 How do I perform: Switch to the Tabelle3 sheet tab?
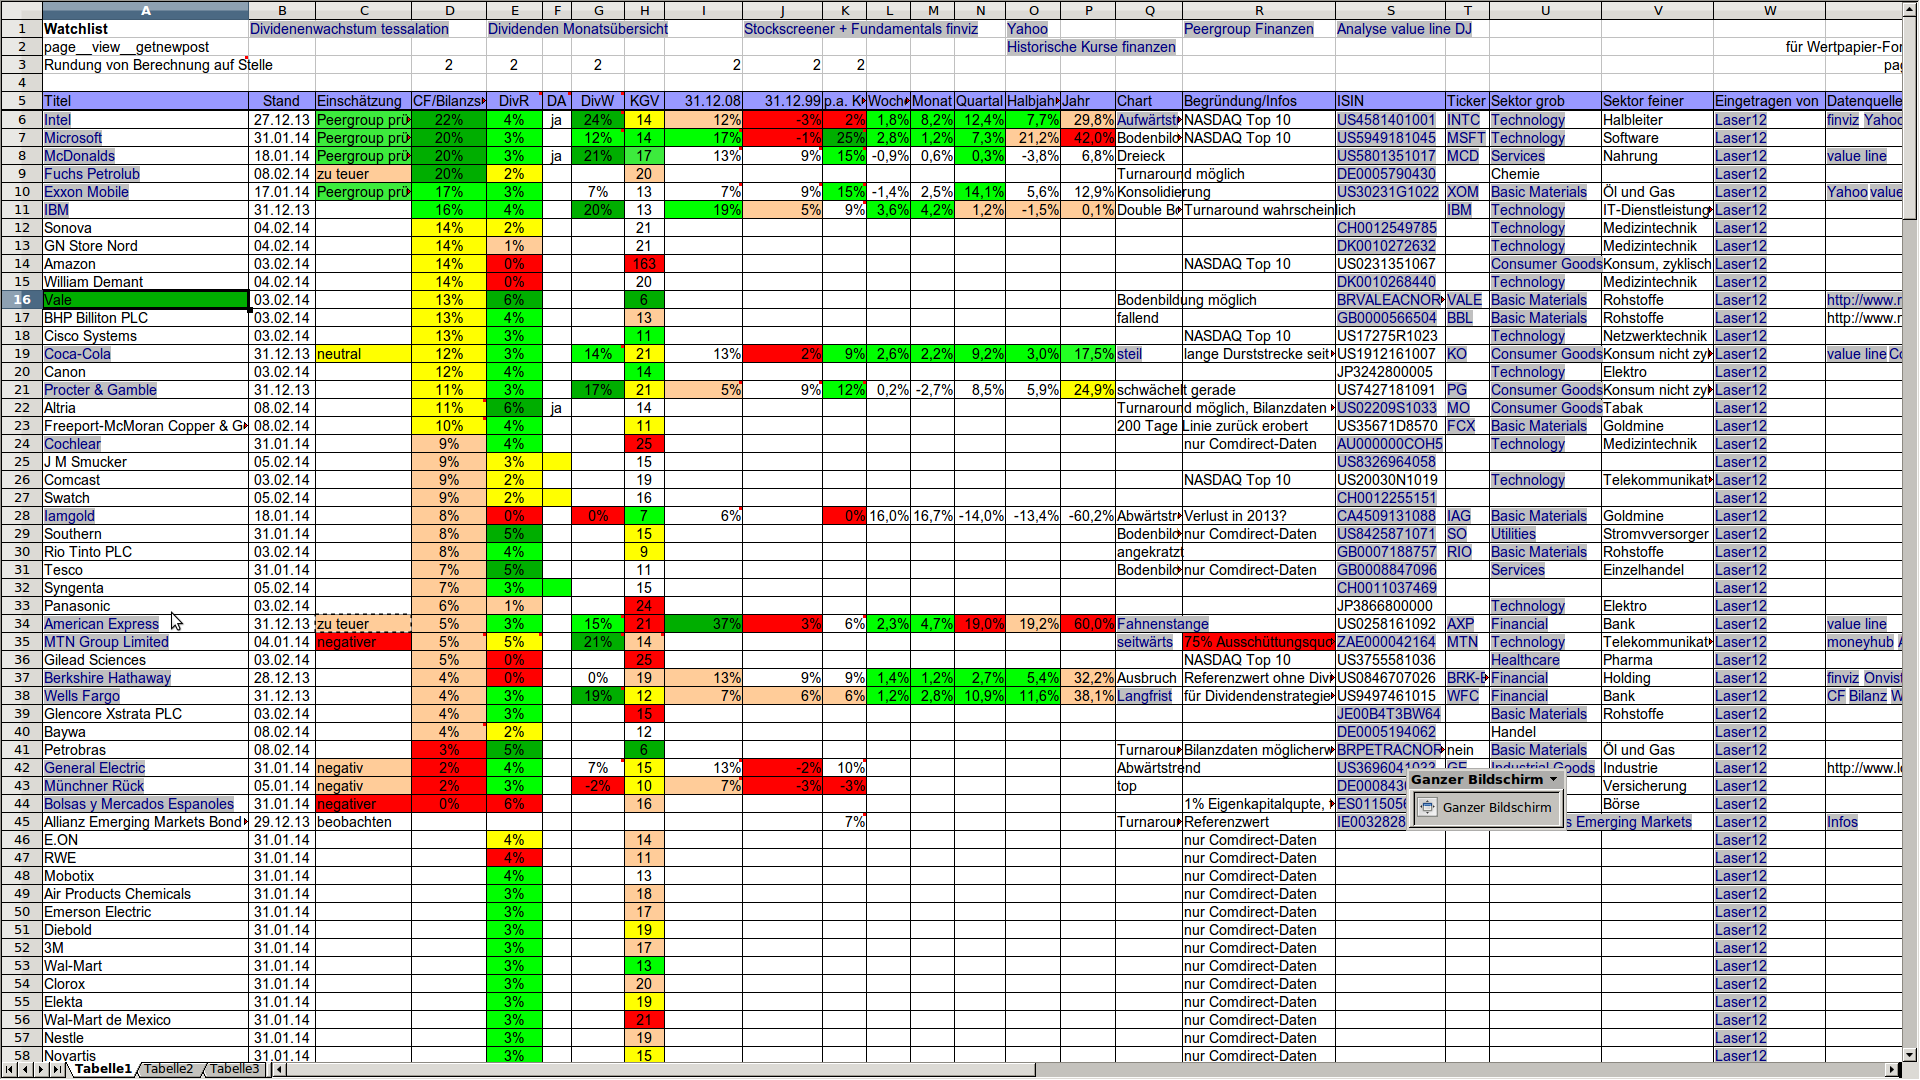234,1069
